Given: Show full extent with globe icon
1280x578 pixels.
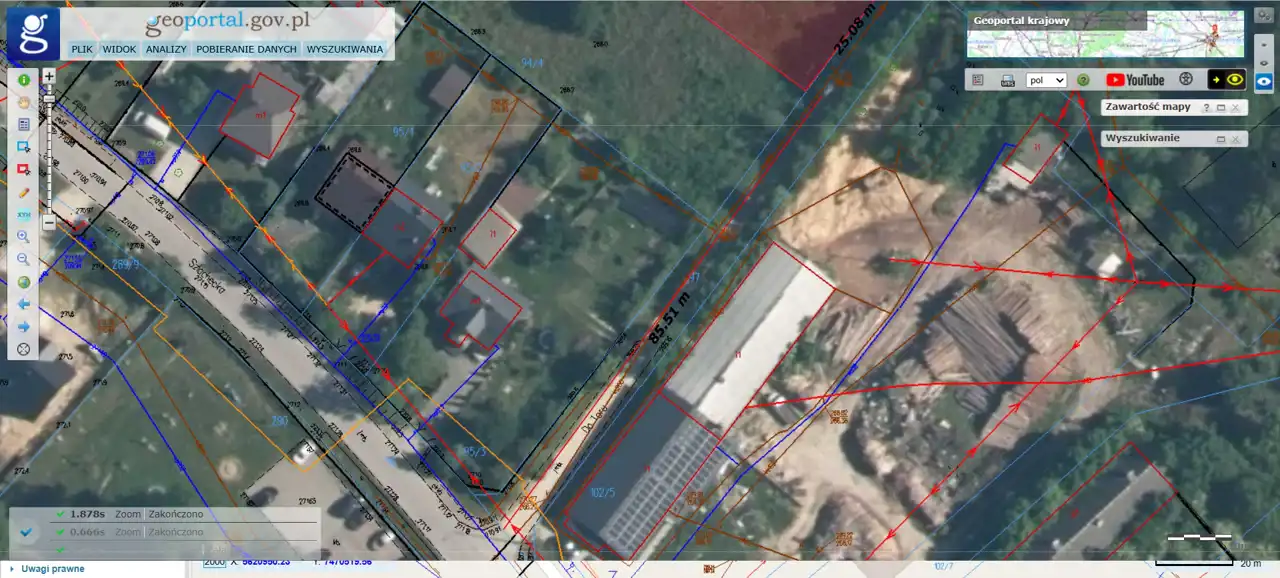Looking at the screenshot, I should click(x=23, y=282).
